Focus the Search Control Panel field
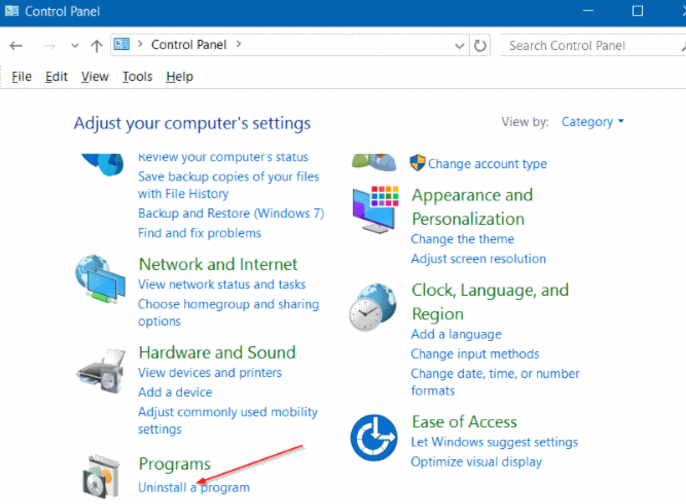The width and height of the screenshot is (686, 504). point(591,46)
